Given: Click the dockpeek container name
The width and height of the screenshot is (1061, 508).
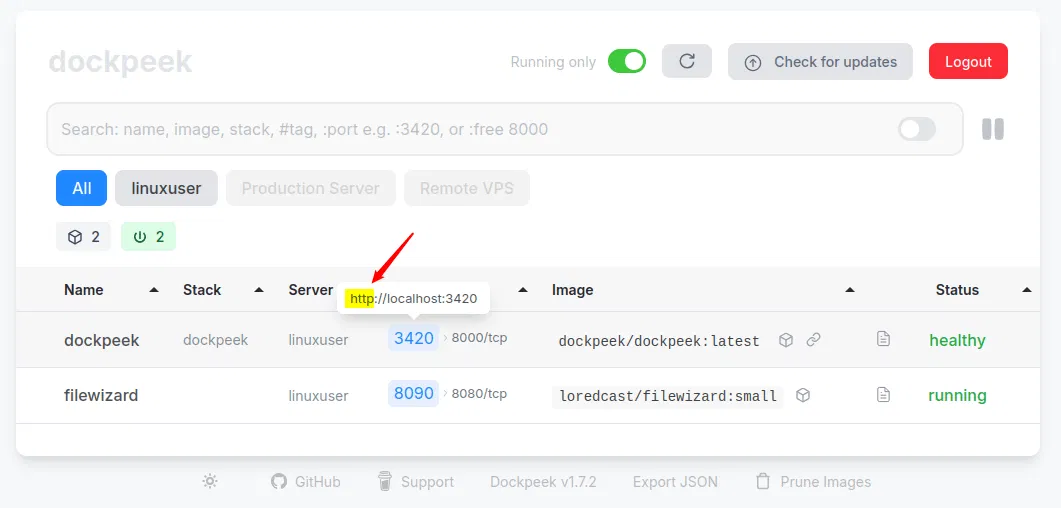Looking at the screenshot, I should point(101,340).
